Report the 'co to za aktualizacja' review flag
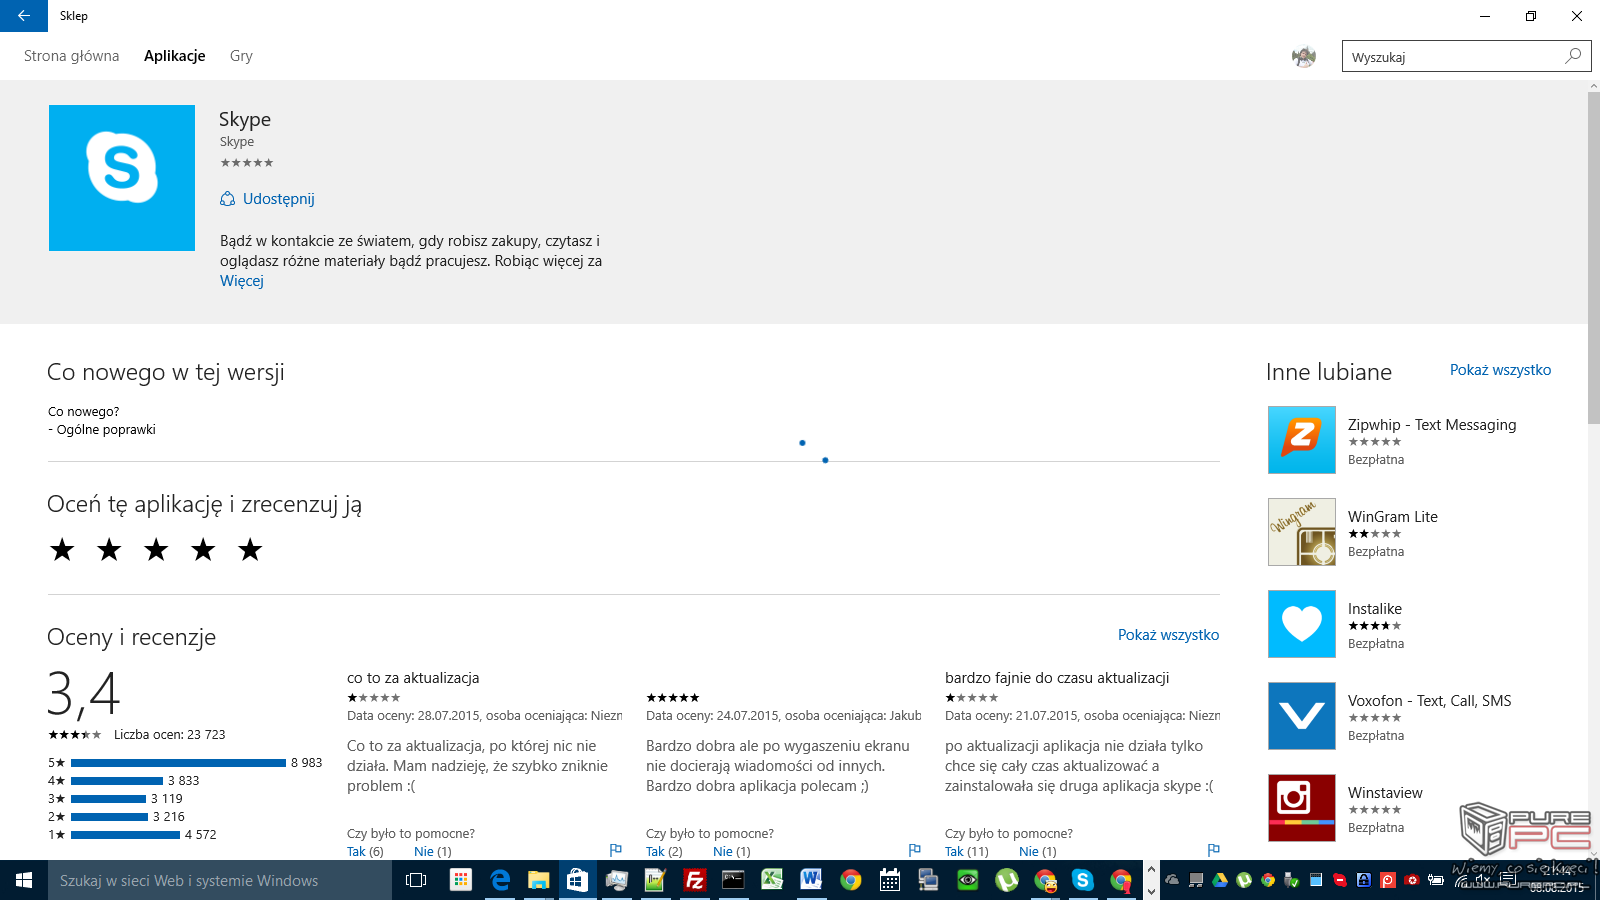This screenshot has width=1600, height=900. (616, 850)
